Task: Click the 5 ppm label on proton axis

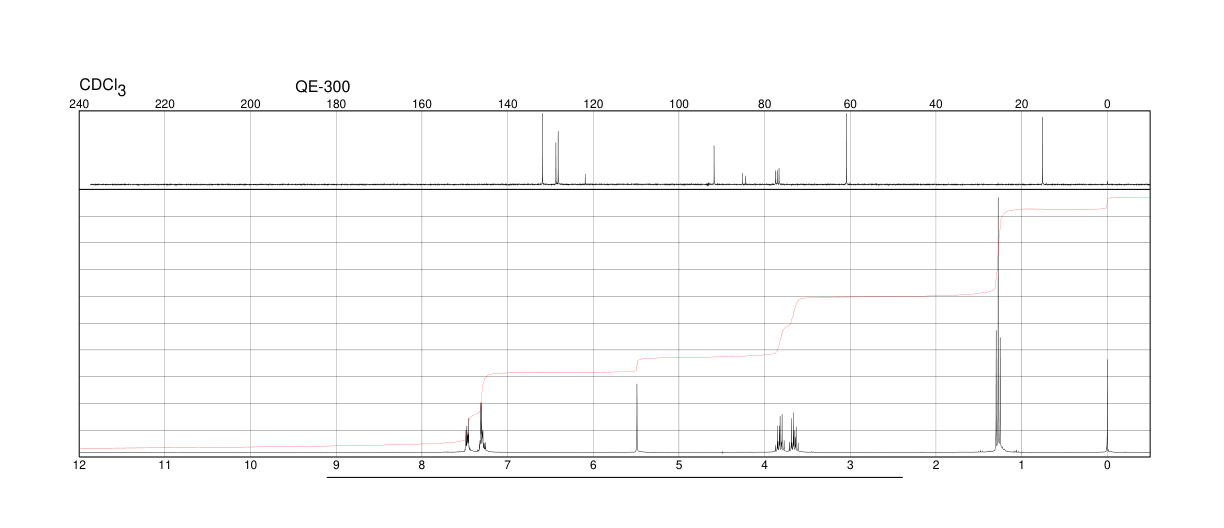Action: (679, 466)
